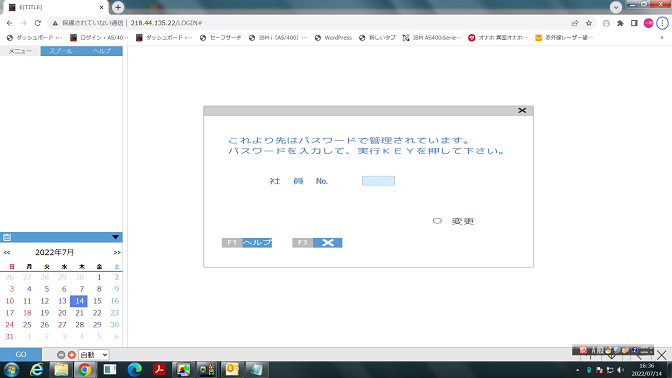672x378 pixels.
Task: Open Adobe Acrobat from the taskbar
Action: 159,369
